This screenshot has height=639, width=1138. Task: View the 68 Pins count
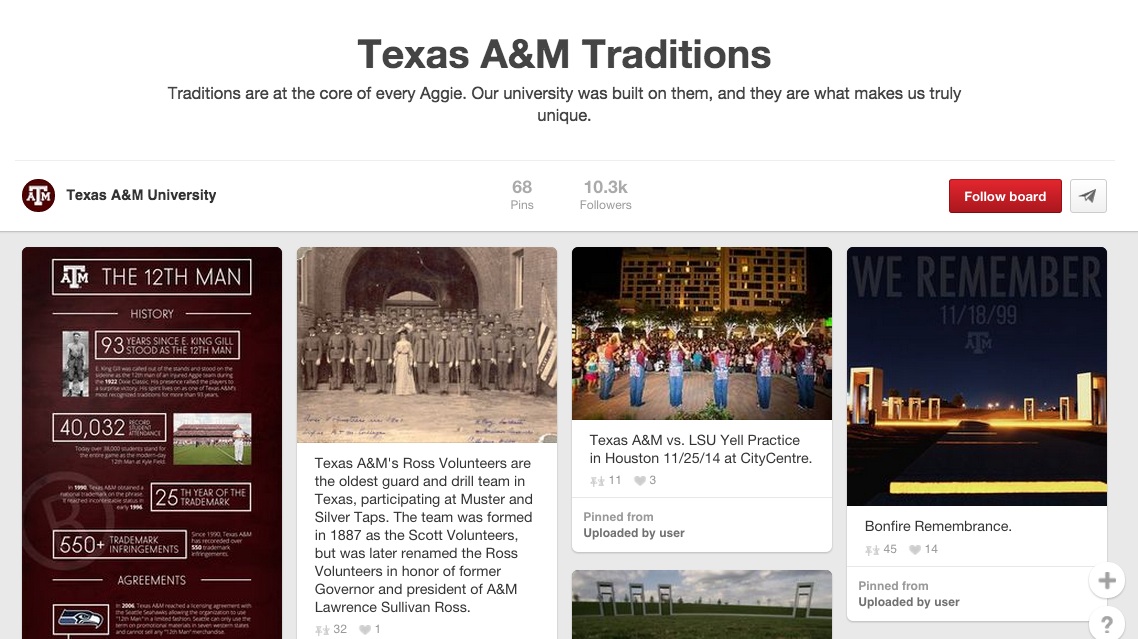pos(522,195)
